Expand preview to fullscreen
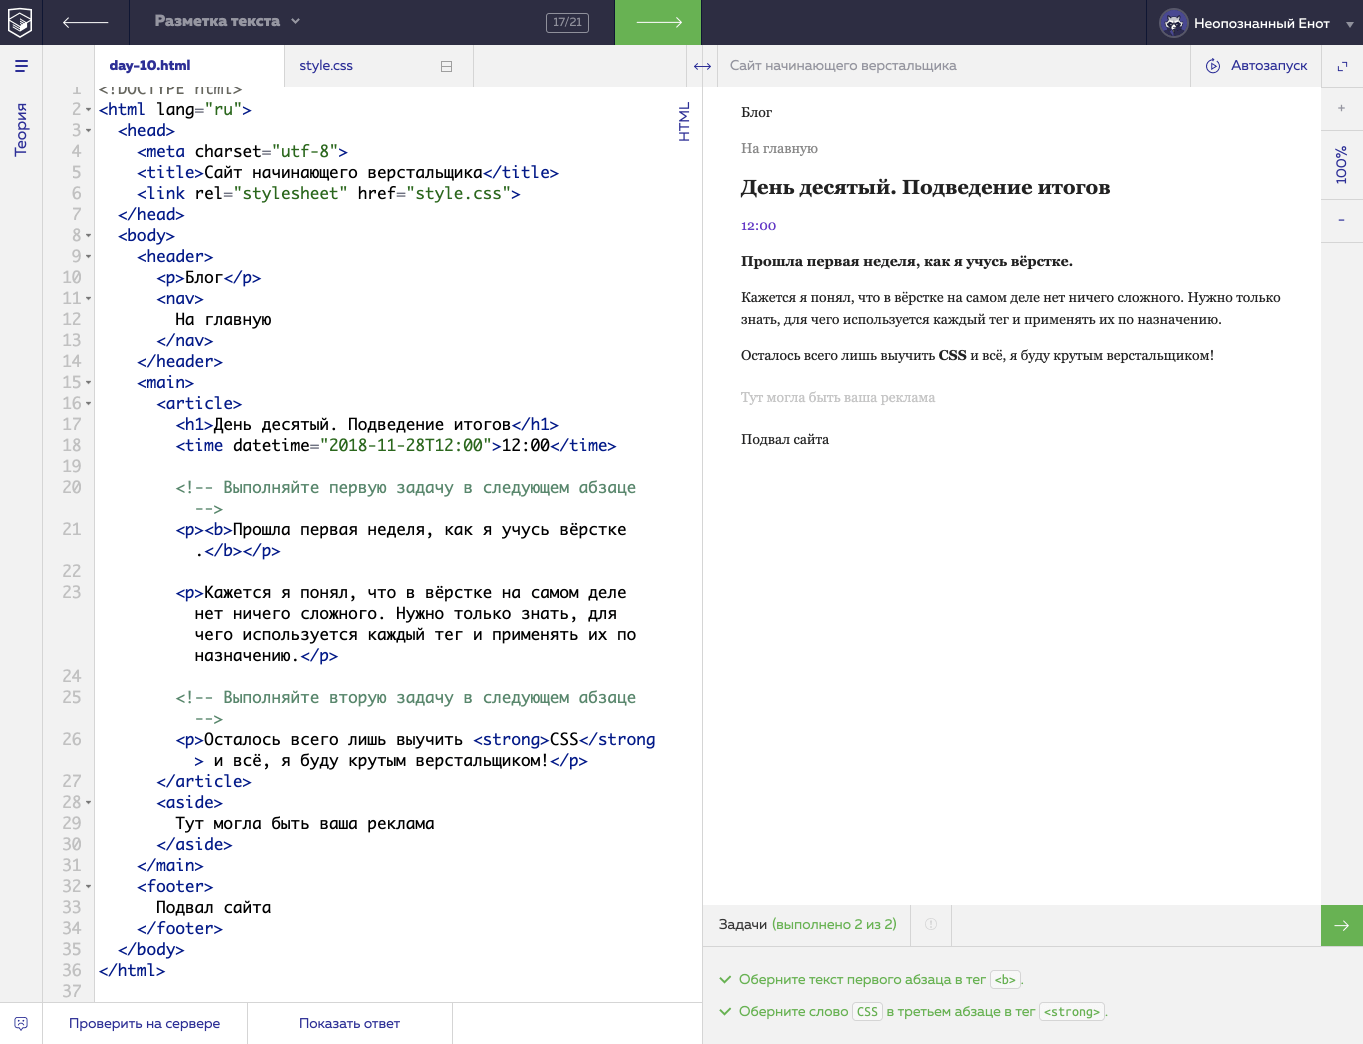This screenshot has height=1044, width=1363. pos(1342,66)
